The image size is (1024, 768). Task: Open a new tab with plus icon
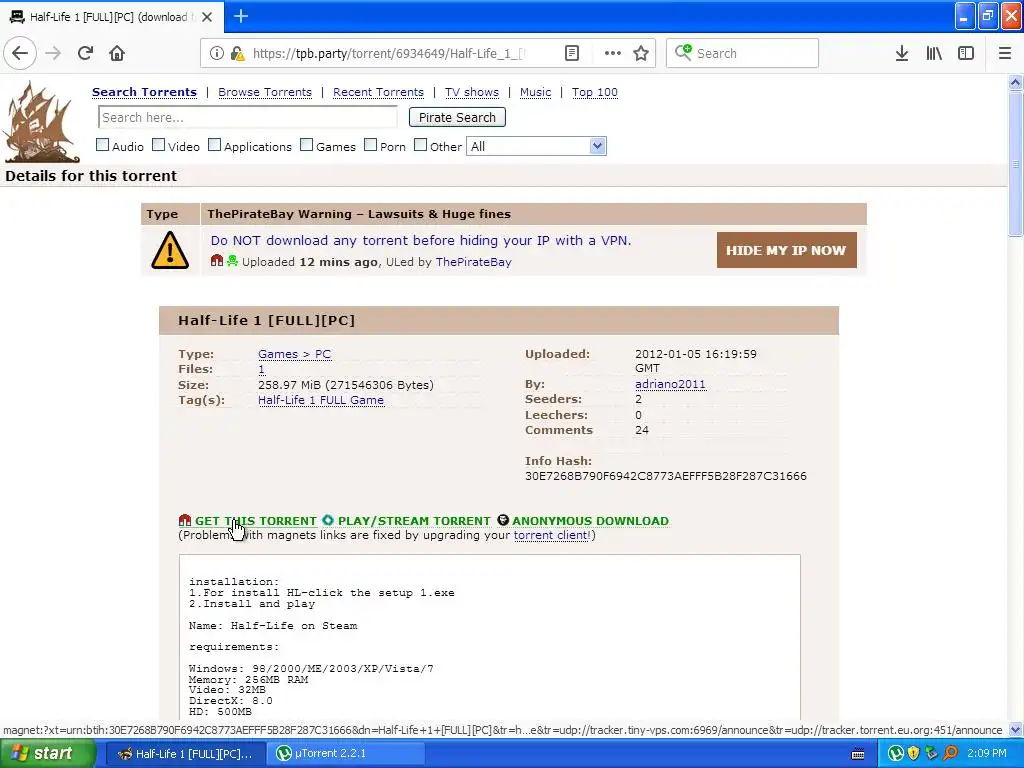pyautogui.click(x=240, y=16)
